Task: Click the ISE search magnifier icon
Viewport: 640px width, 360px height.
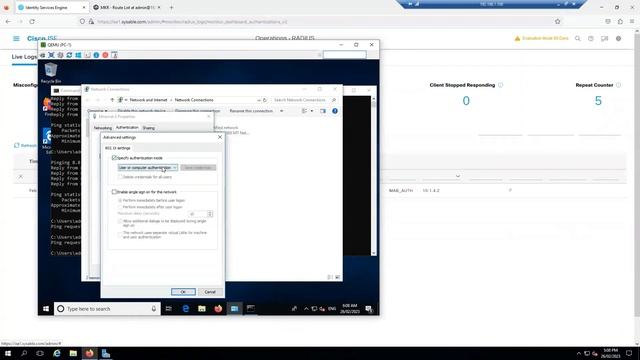Action: (x=578, y=38)
